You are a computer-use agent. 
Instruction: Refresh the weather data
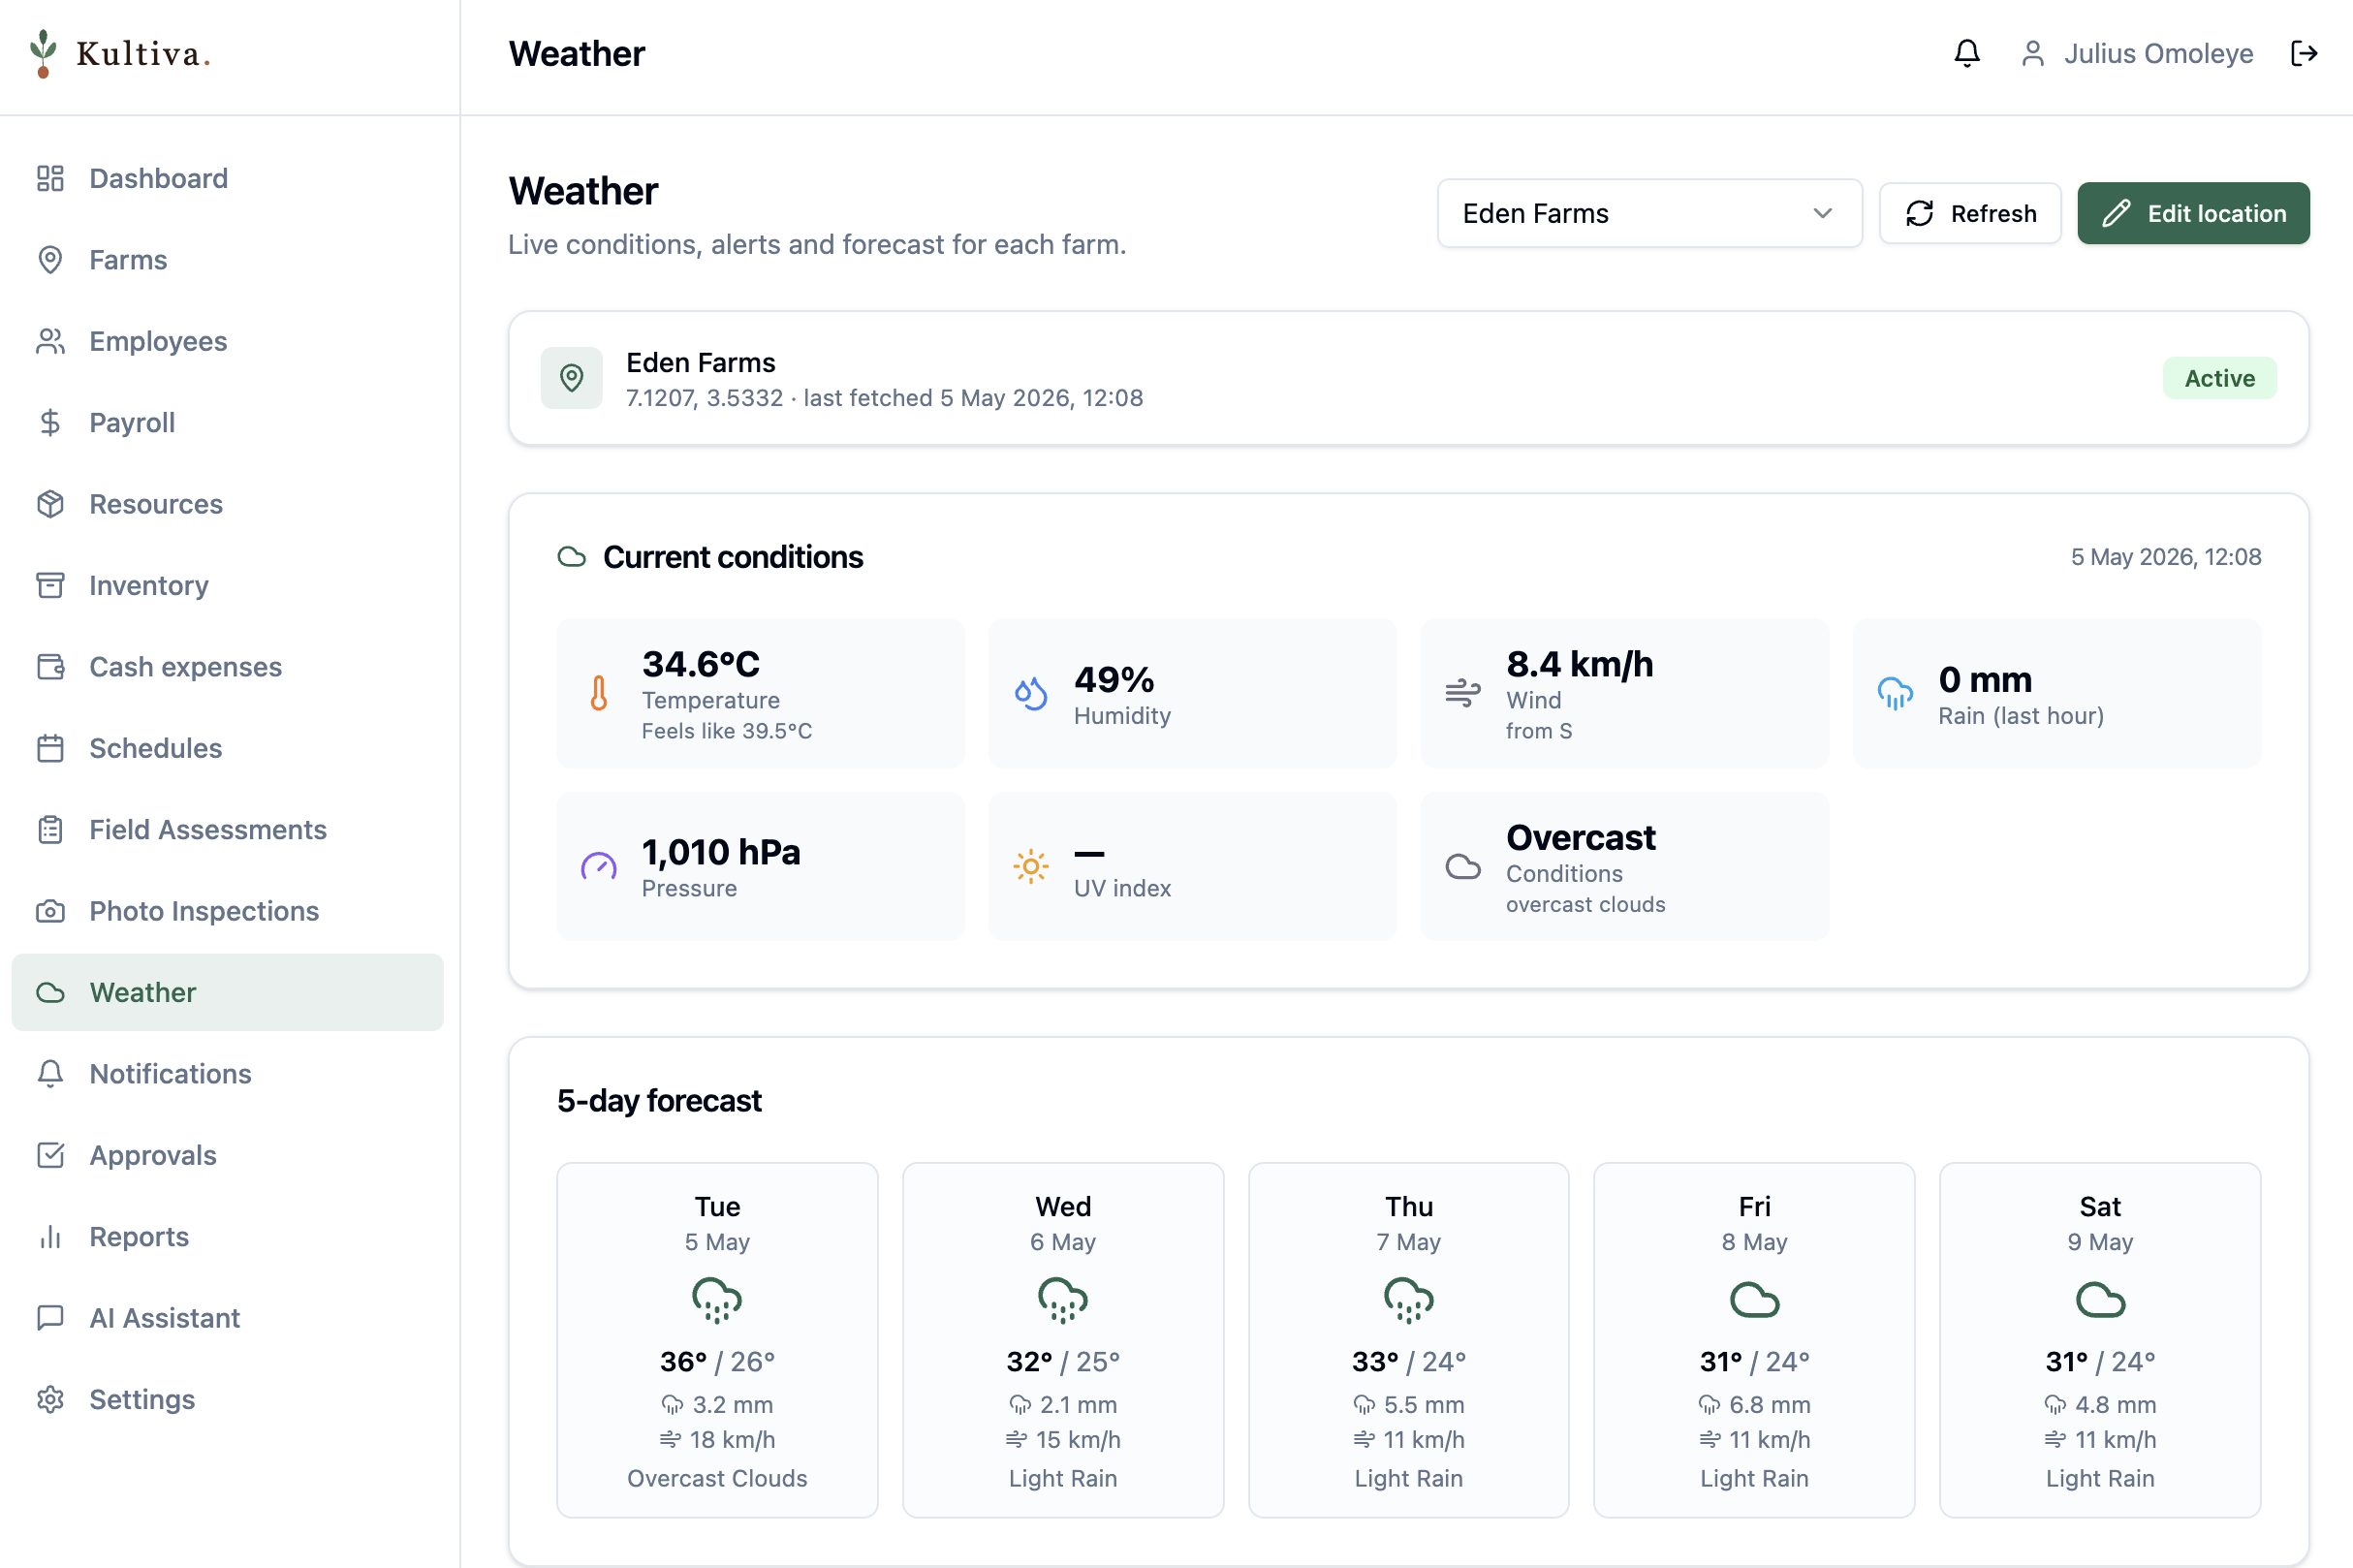(1970, 213)
